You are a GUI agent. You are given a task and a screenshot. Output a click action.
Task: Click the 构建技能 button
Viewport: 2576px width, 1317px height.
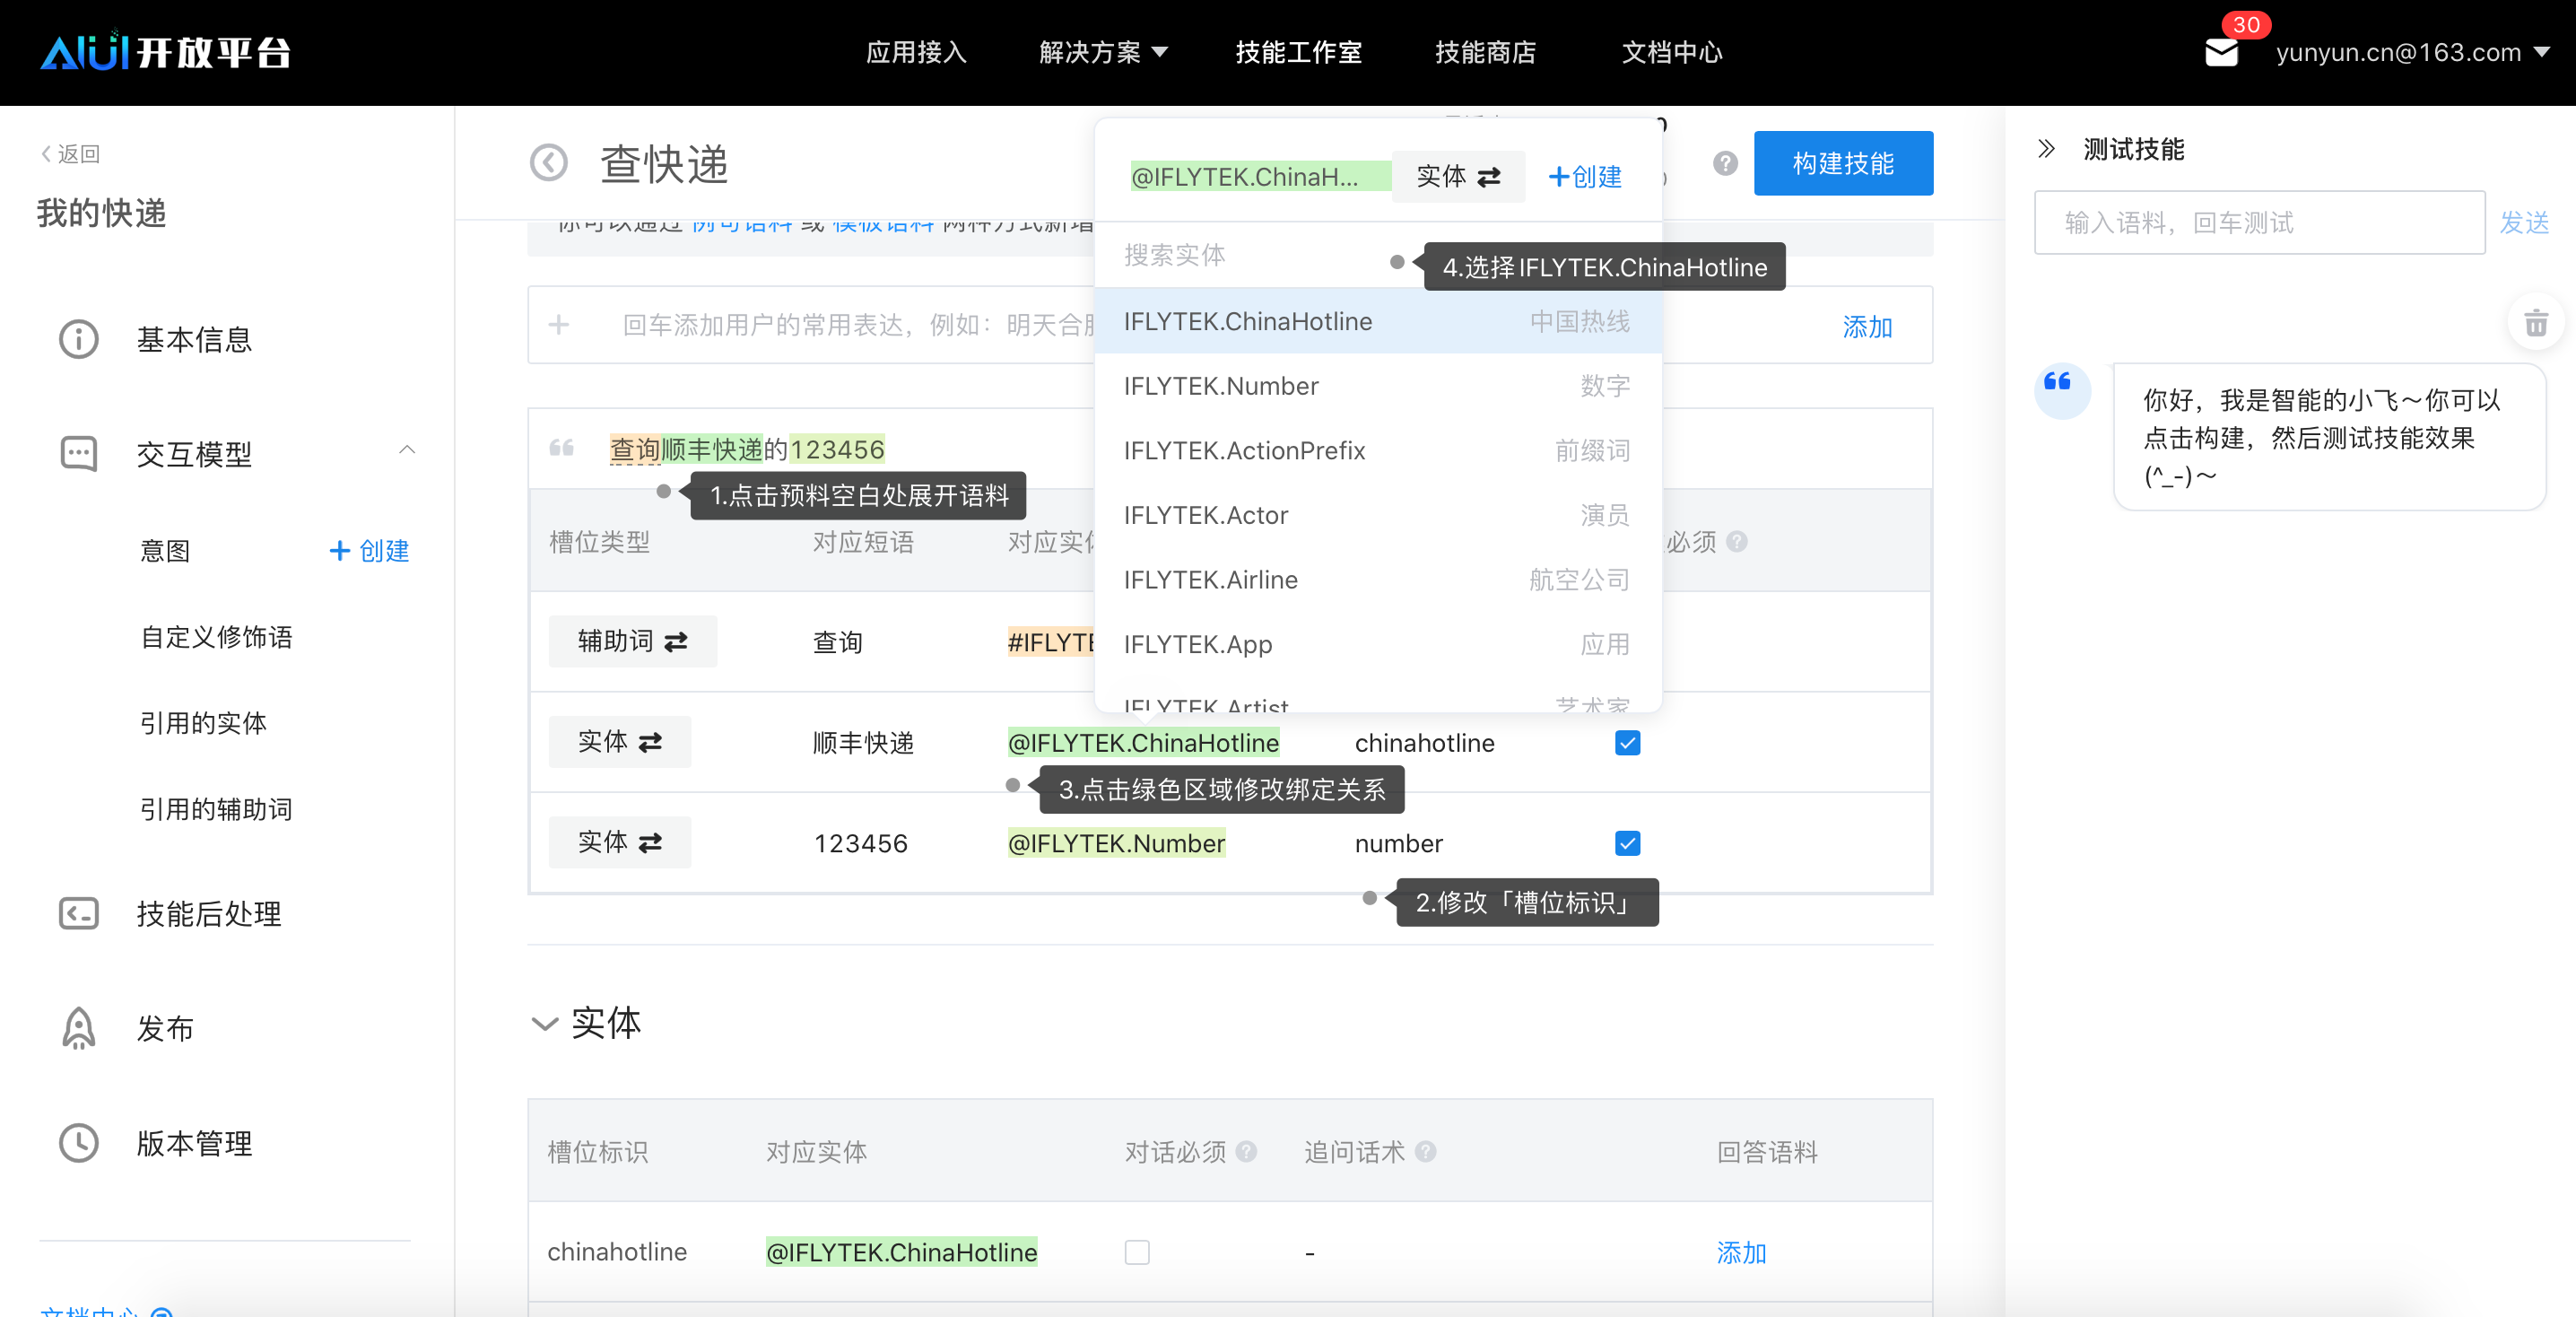tap(1843, 163)
